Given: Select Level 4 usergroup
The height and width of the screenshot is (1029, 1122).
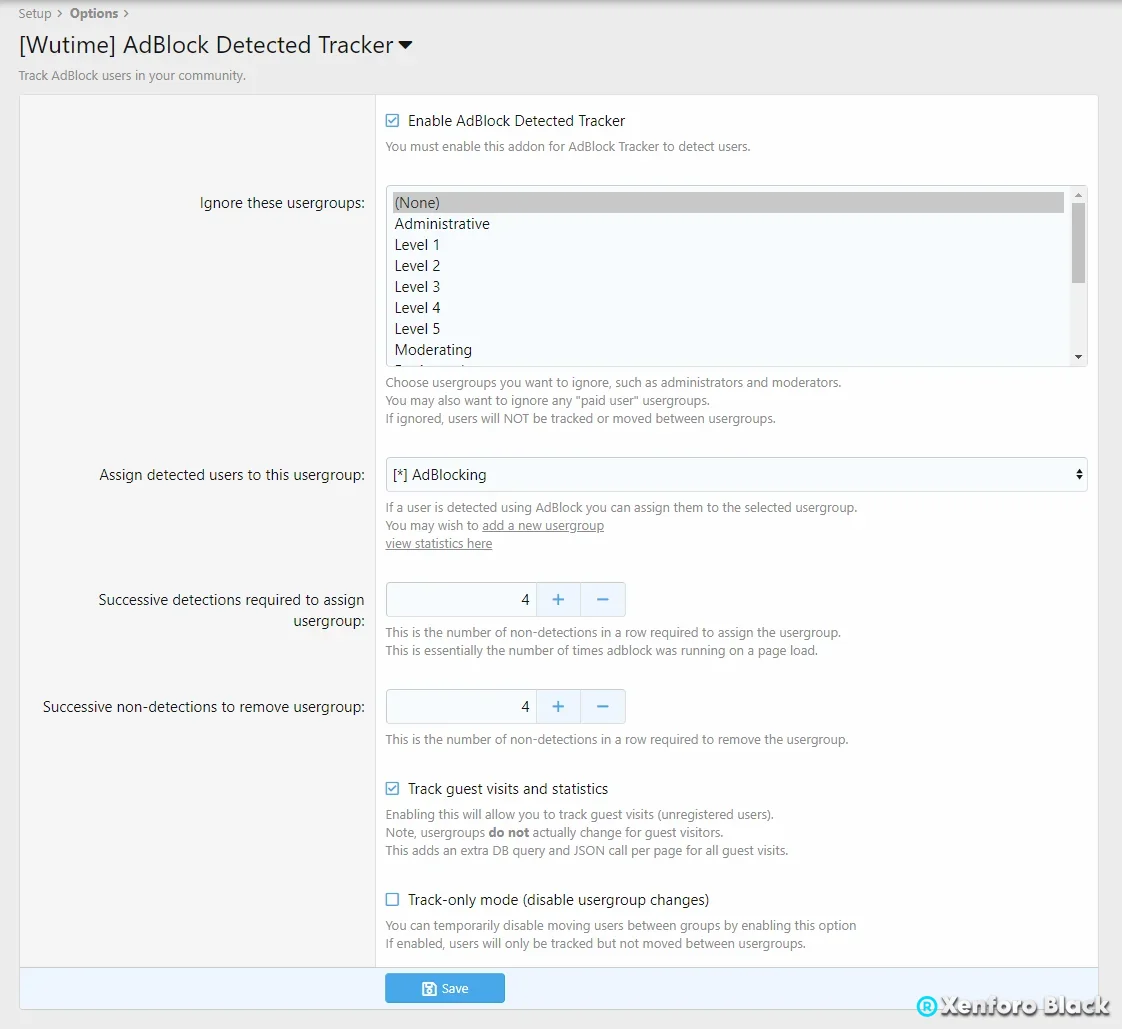Looking at the screenshot, I should [728, 308].
